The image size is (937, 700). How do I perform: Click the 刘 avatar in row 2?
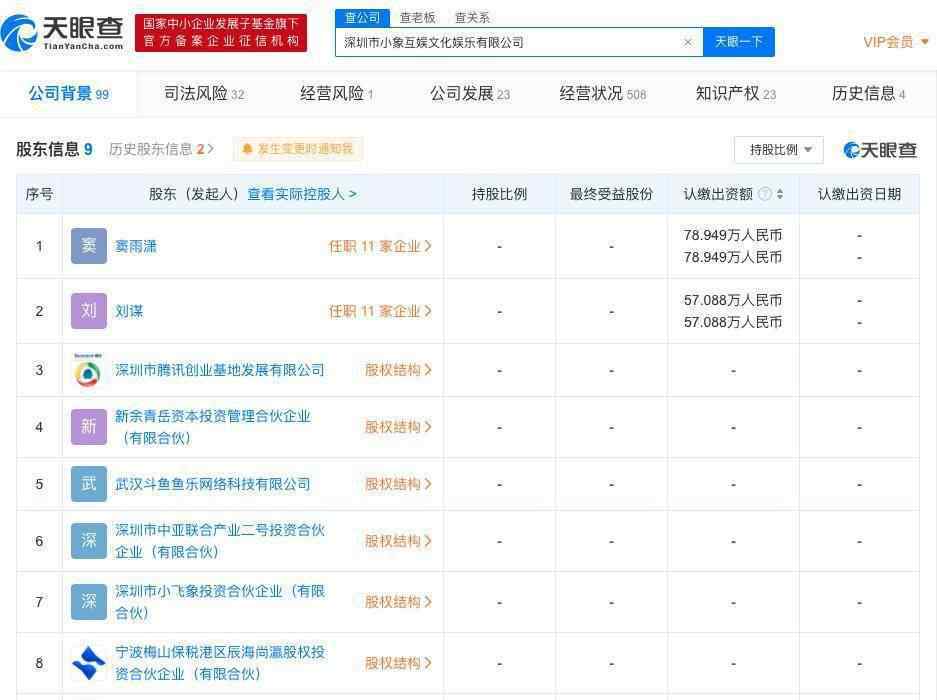[88, 311]
